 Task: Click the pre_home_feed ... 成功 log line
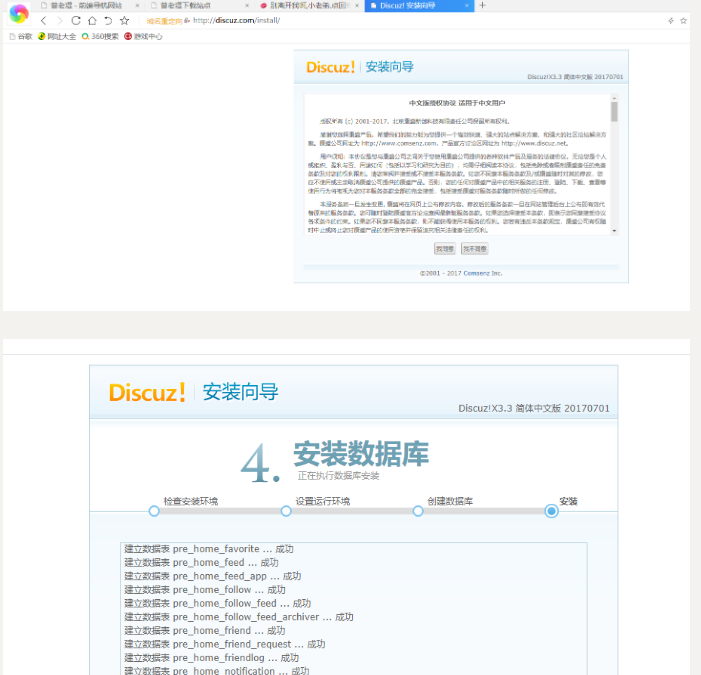pos(201,562)
